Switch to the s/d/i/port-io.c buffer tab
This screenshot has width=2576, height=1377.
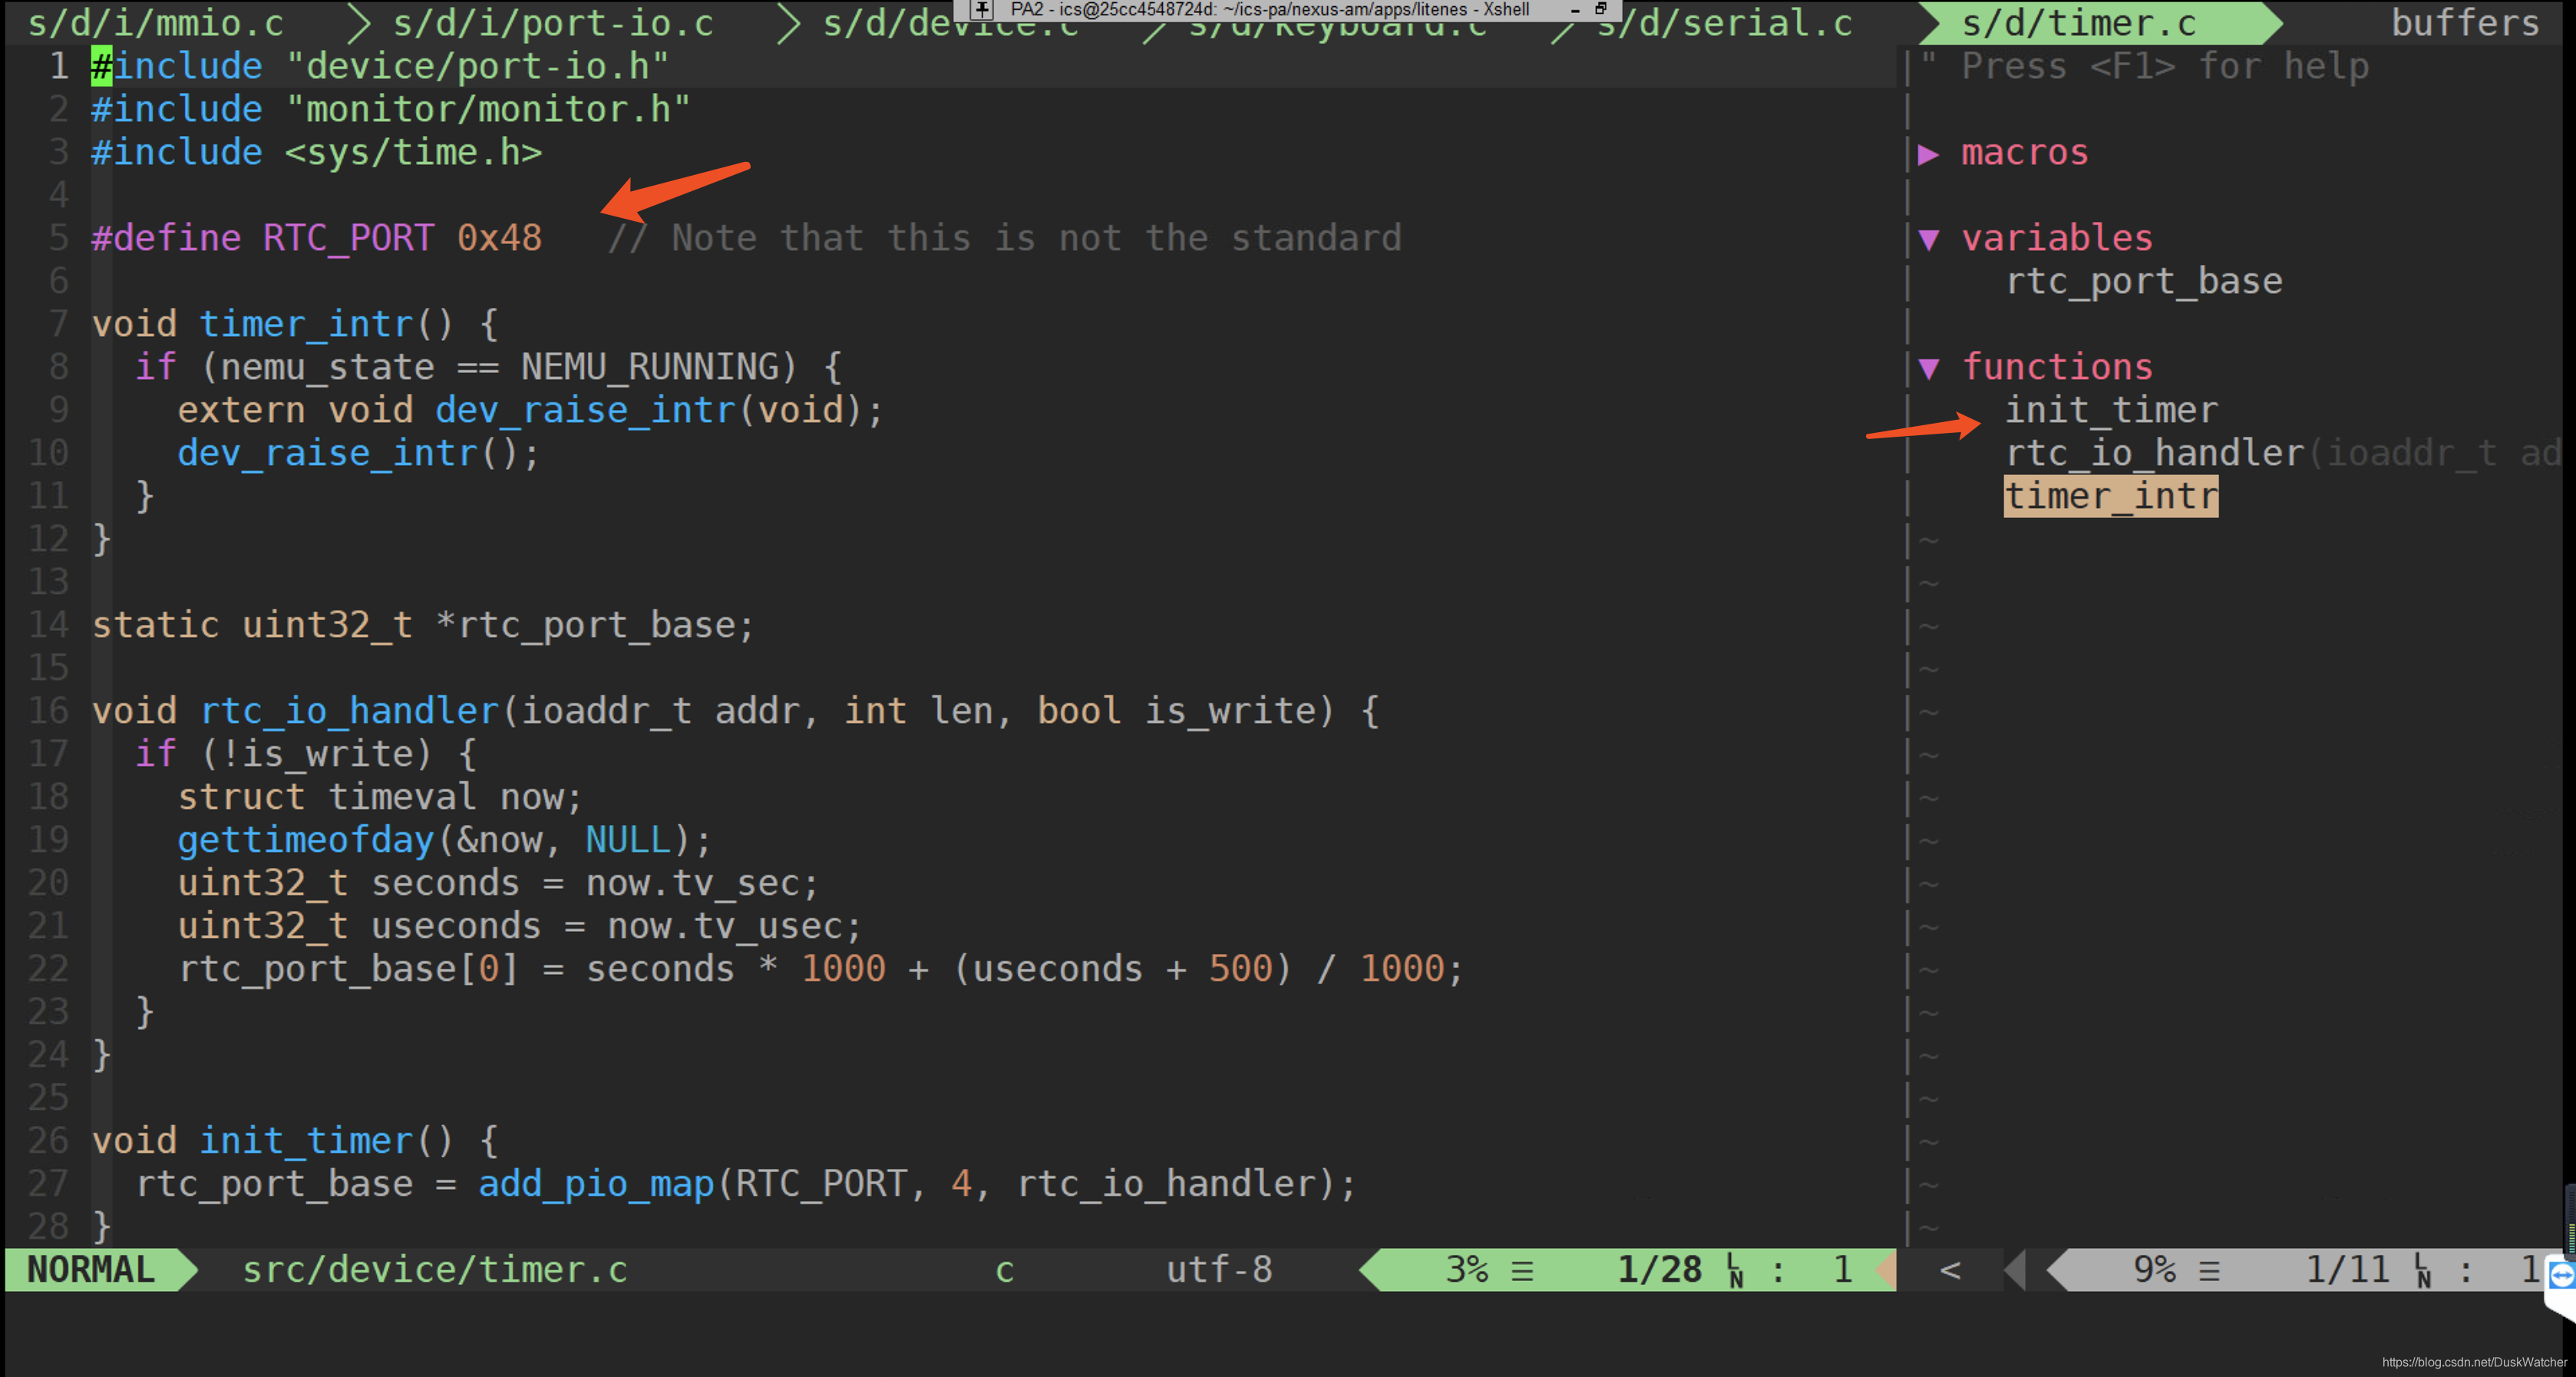pyautogui.click(x=553, y=23)
